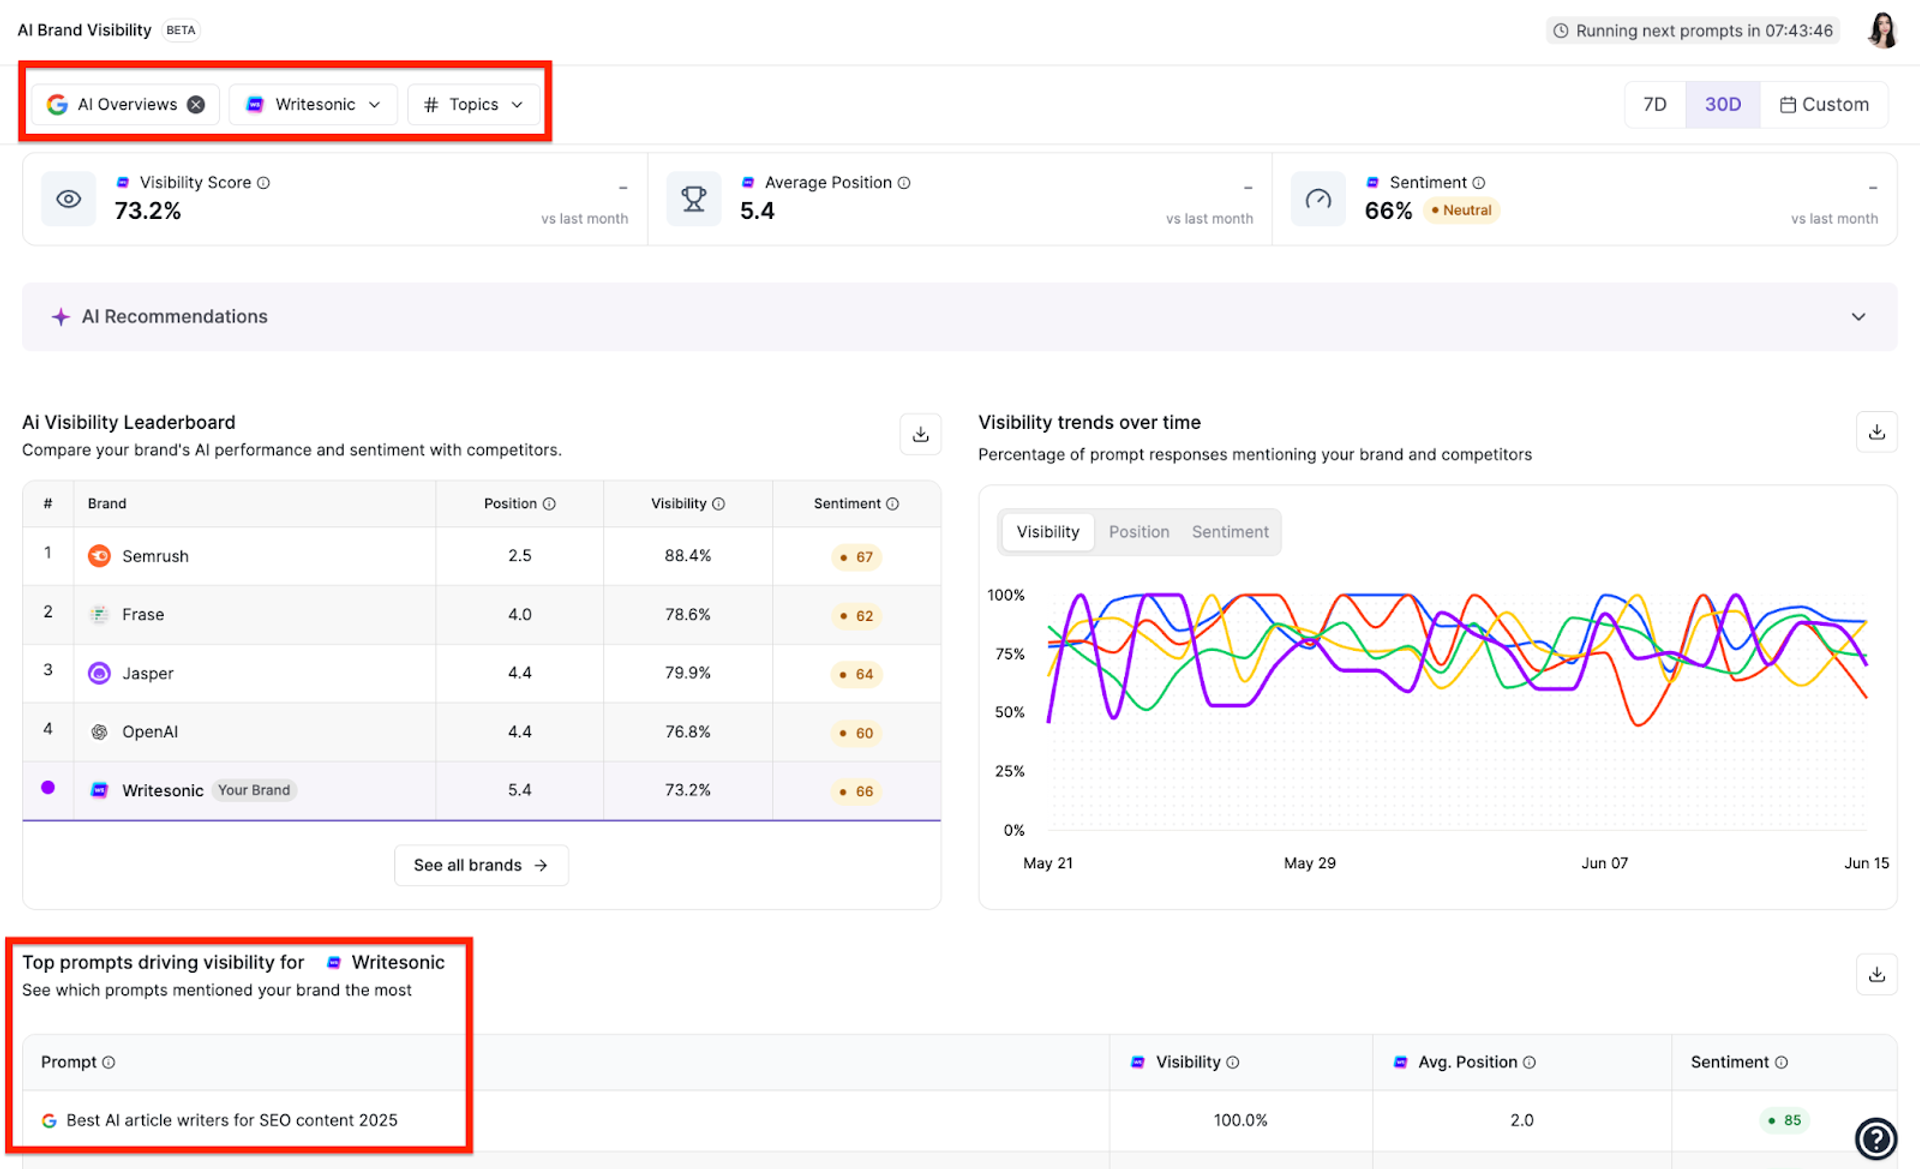Image resolution: width=1920 pixels, height=1169 pixels.
Task: Click the purple dot marking Writesonic's row
Action: click(x=47, y=788)
